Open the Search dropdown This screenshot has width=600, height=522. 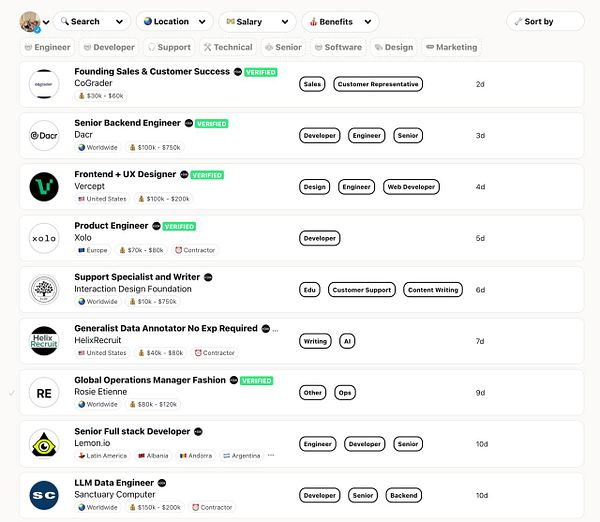pyautogui.click(x=92, y=22)
